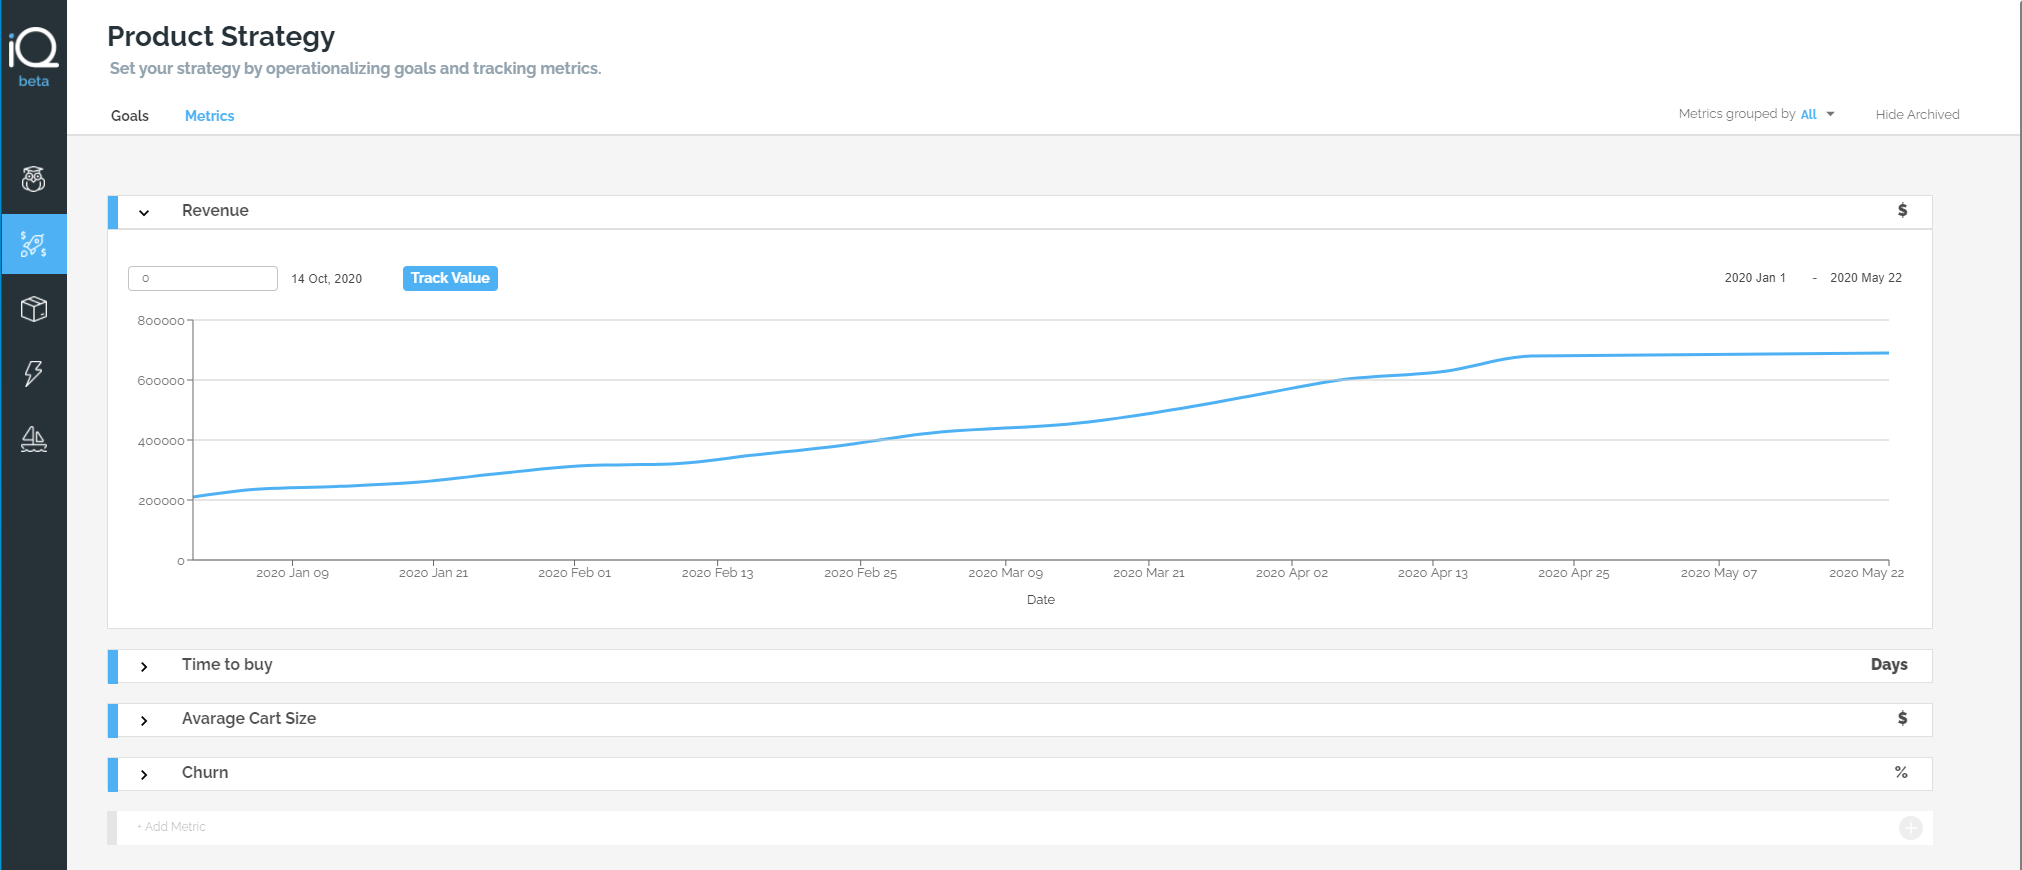Open the sailboat sidebar icon
Image resolution: width=2022 pixels, height=870 pixels.
pos(34,439)
